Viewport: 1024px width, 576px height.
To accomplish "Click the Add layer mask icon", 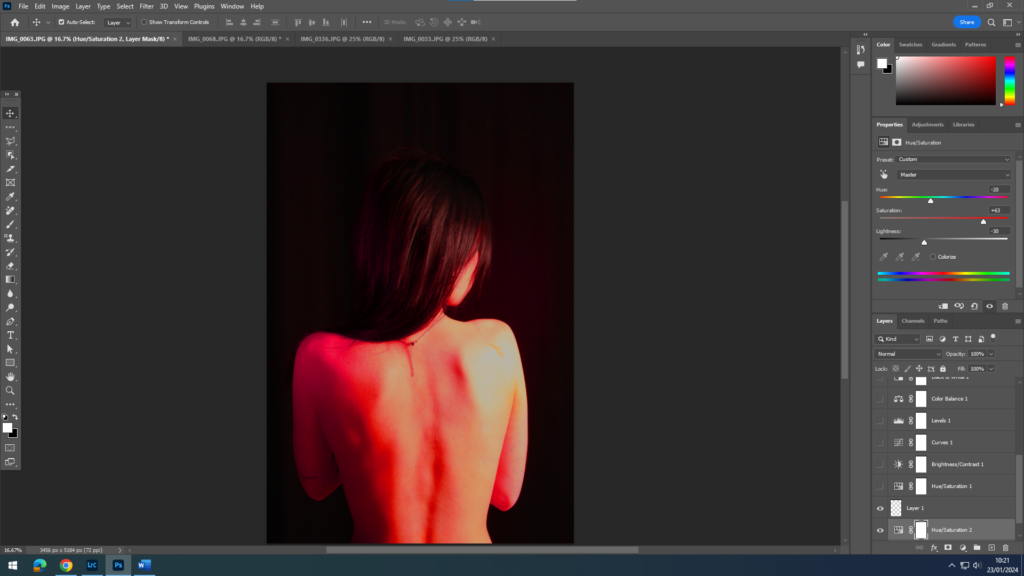I will point(948,548).
